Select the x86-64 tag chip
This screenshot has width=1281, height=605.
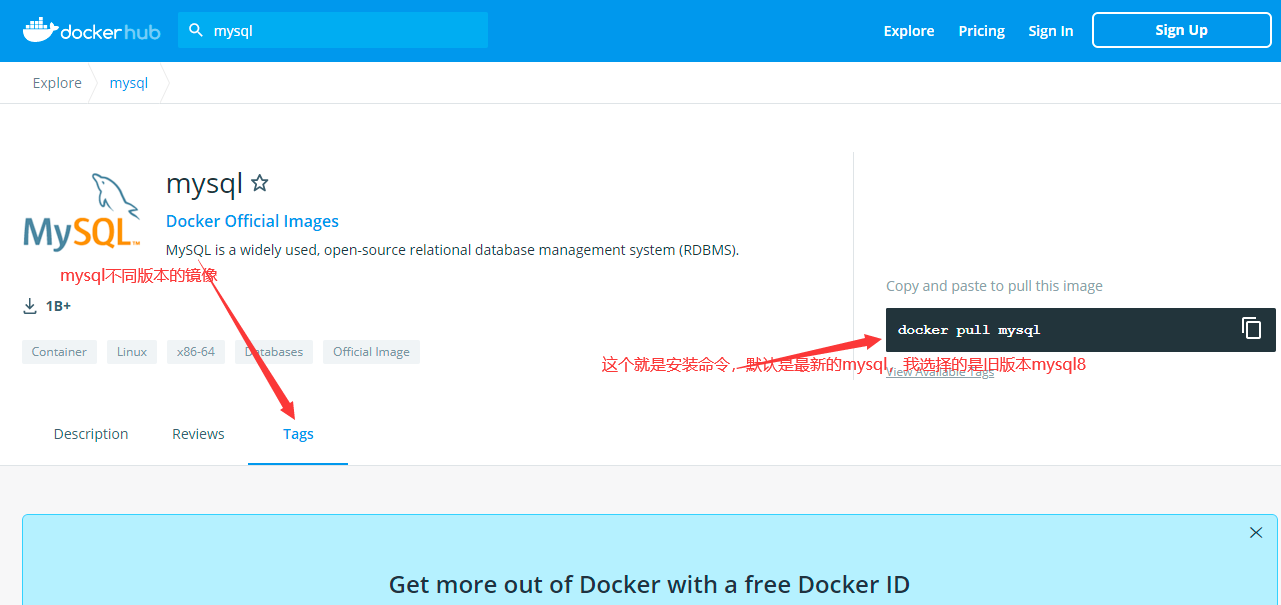pyautogui.click(x=196, y=352)
